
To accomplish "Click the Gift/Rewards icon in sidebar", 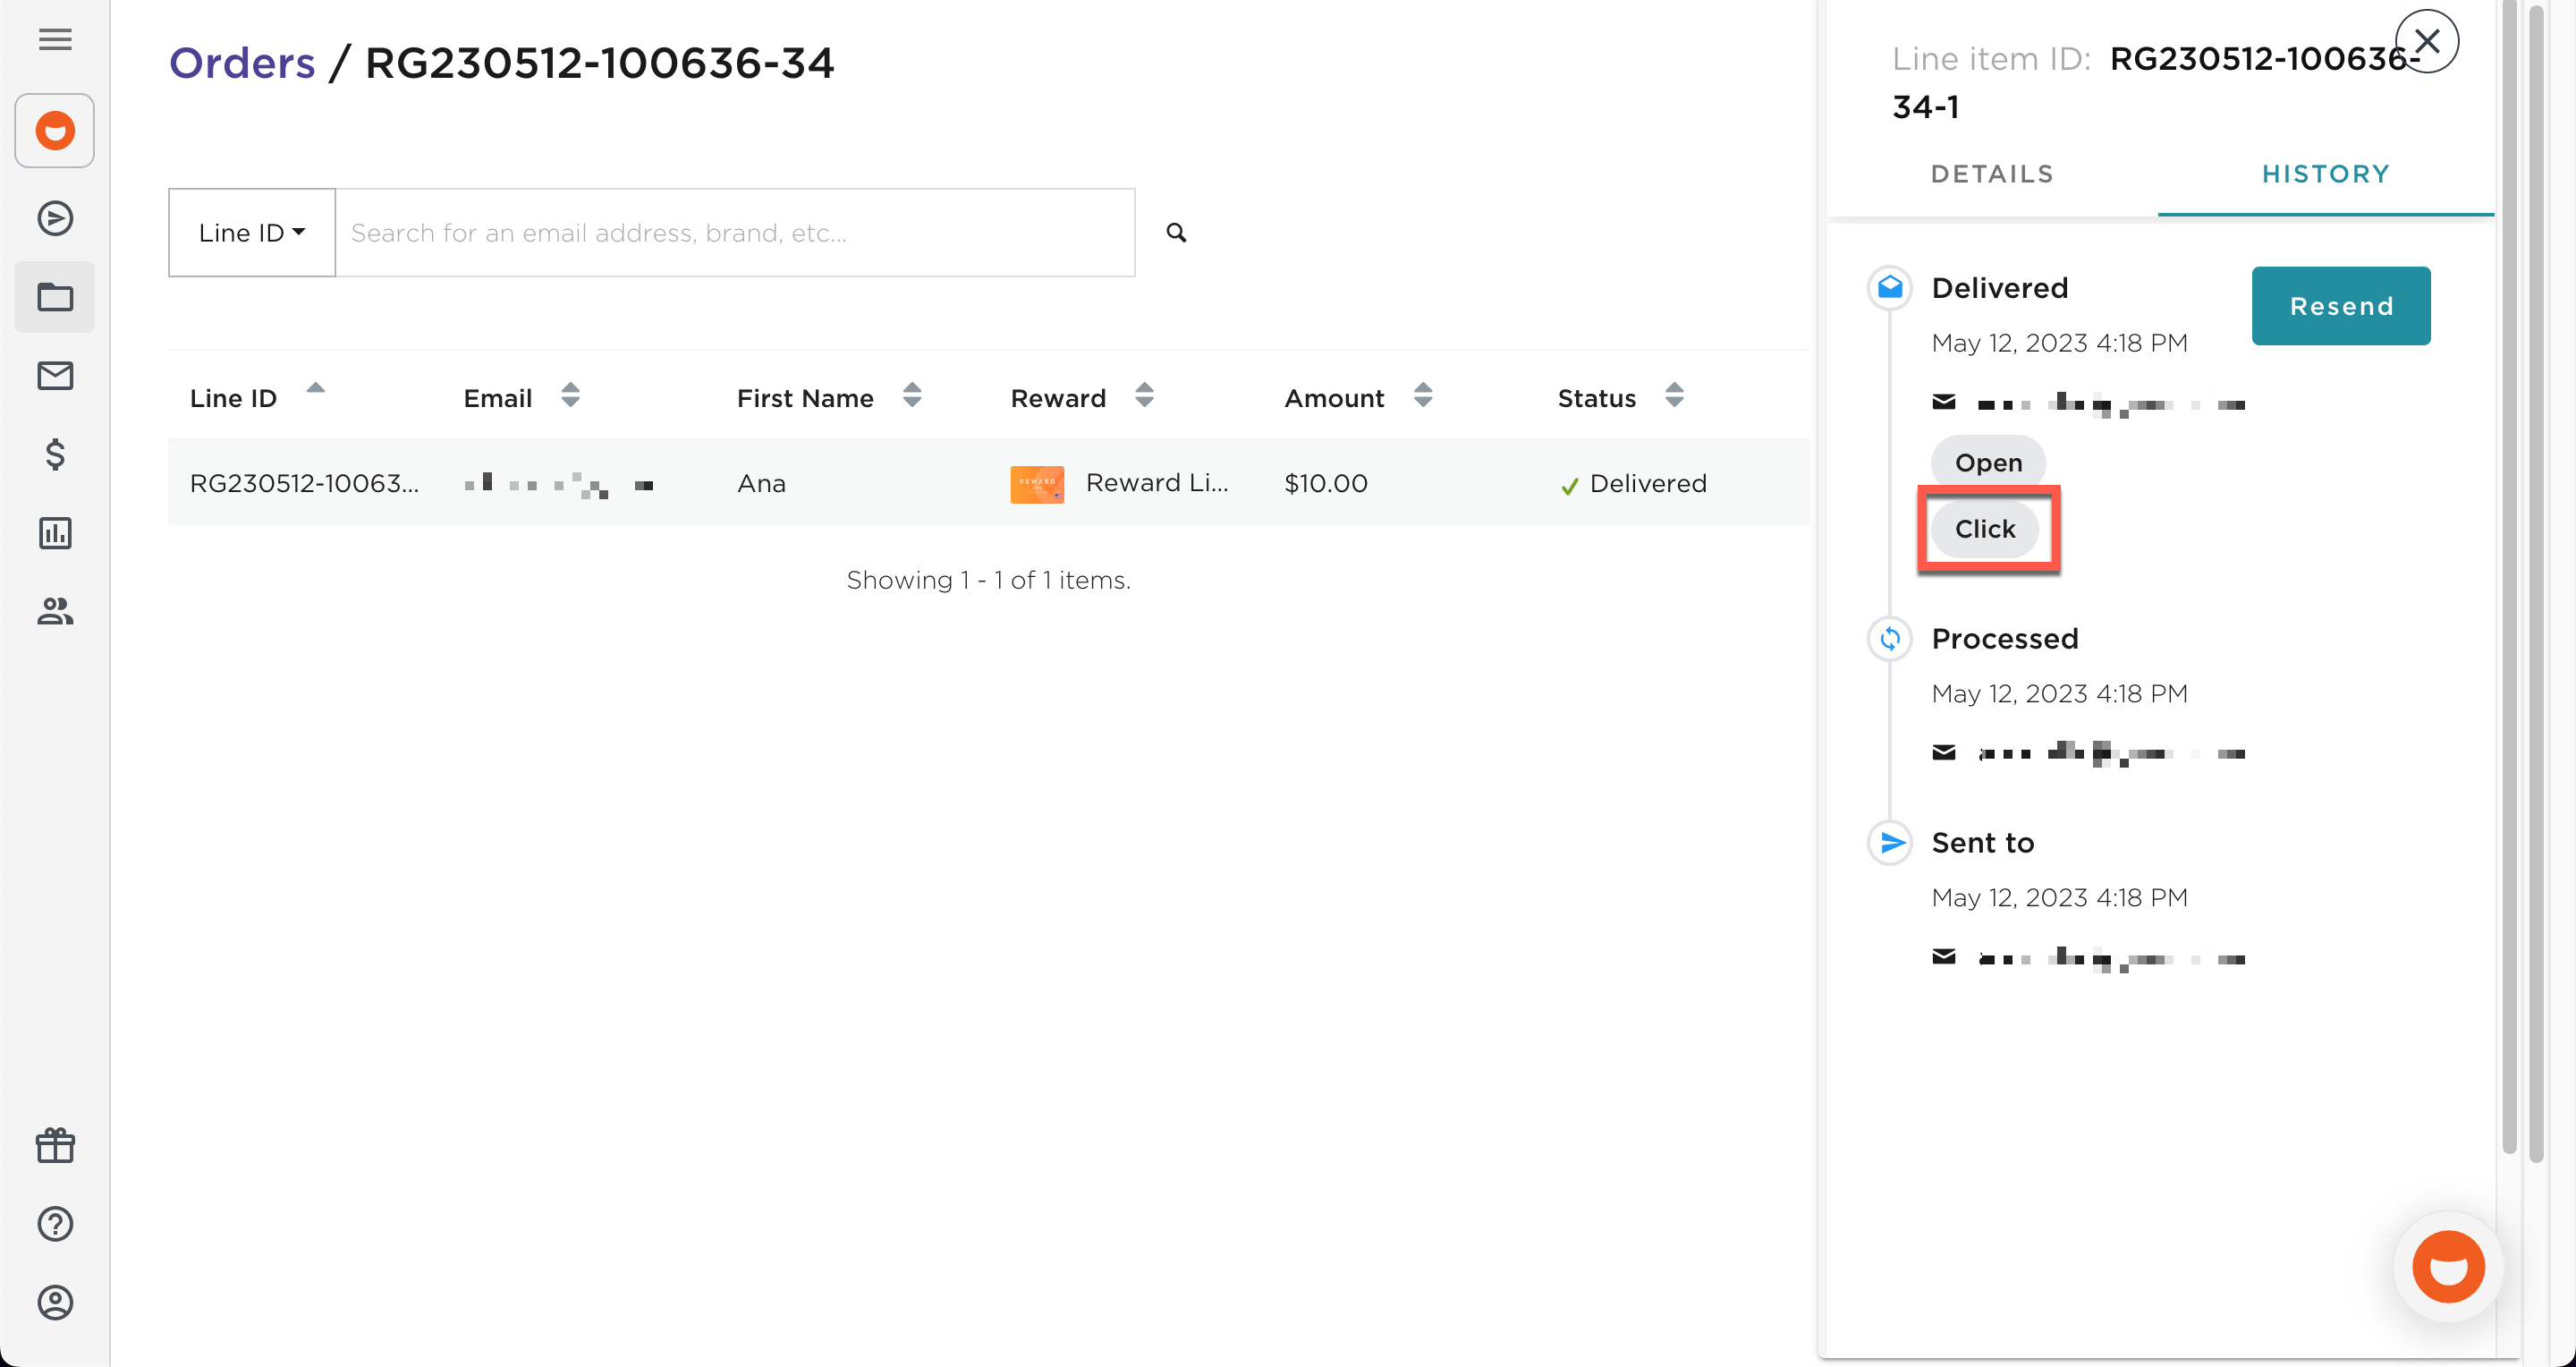I will pyautogui.click(x=55, y=1145).
